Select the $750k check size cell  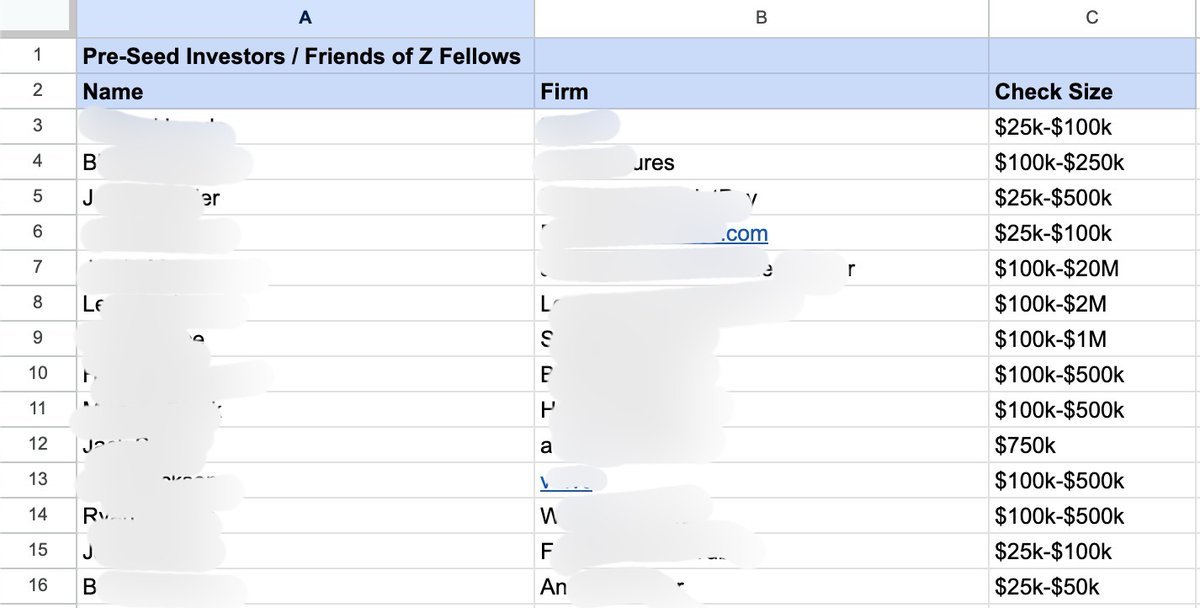coord(1094,446)
